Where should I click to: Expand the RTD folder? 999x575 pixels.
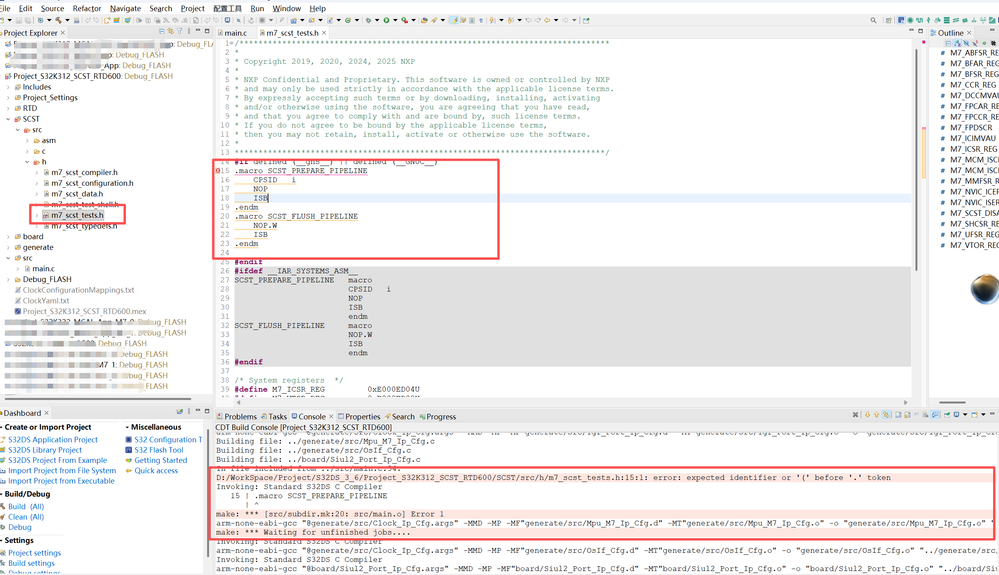(8, 108)
